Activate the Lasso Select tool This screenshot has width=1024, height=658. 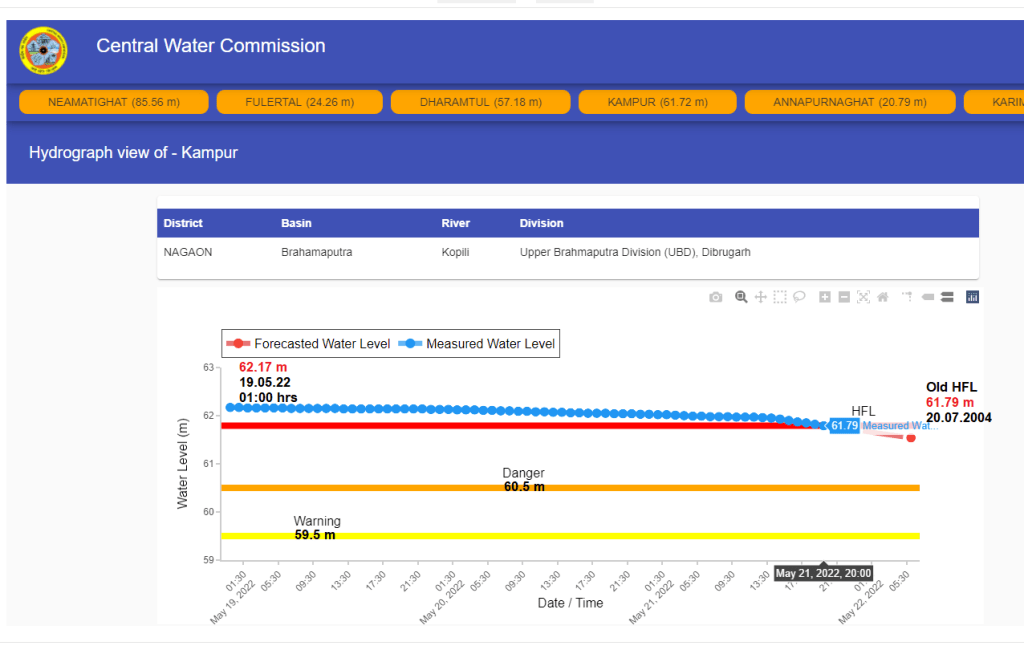click(x=799, y=297)
